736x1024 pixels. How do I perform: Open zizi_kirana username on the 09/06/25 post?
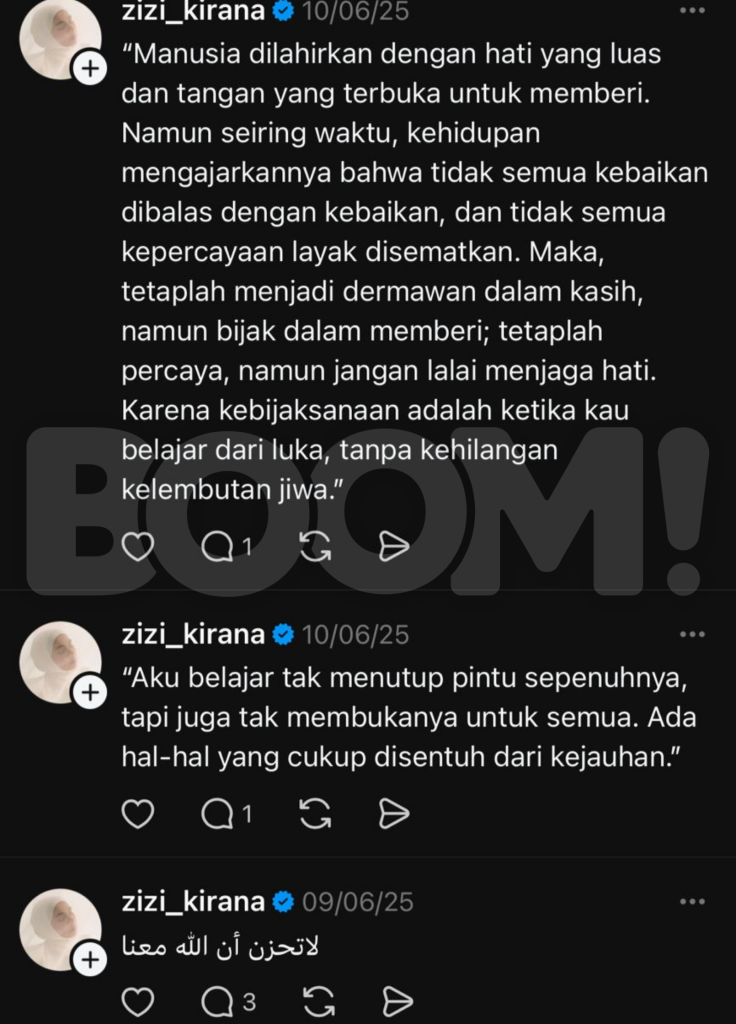click(x=193, y=901)
